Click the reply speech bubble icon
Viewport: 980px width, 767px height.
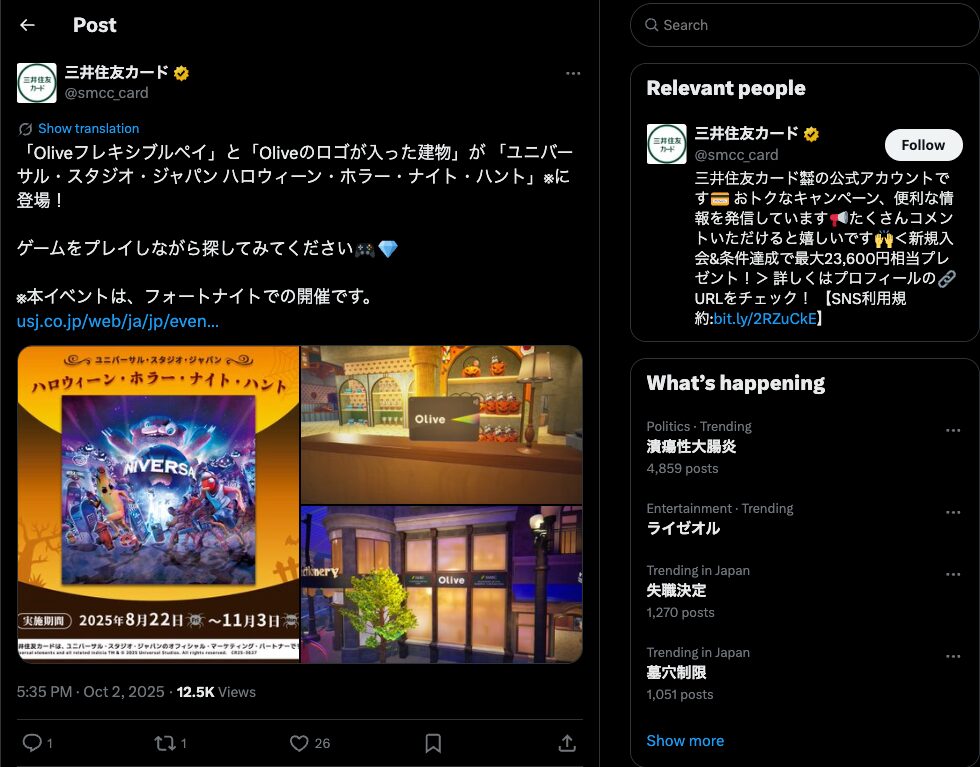coord(32,743)
